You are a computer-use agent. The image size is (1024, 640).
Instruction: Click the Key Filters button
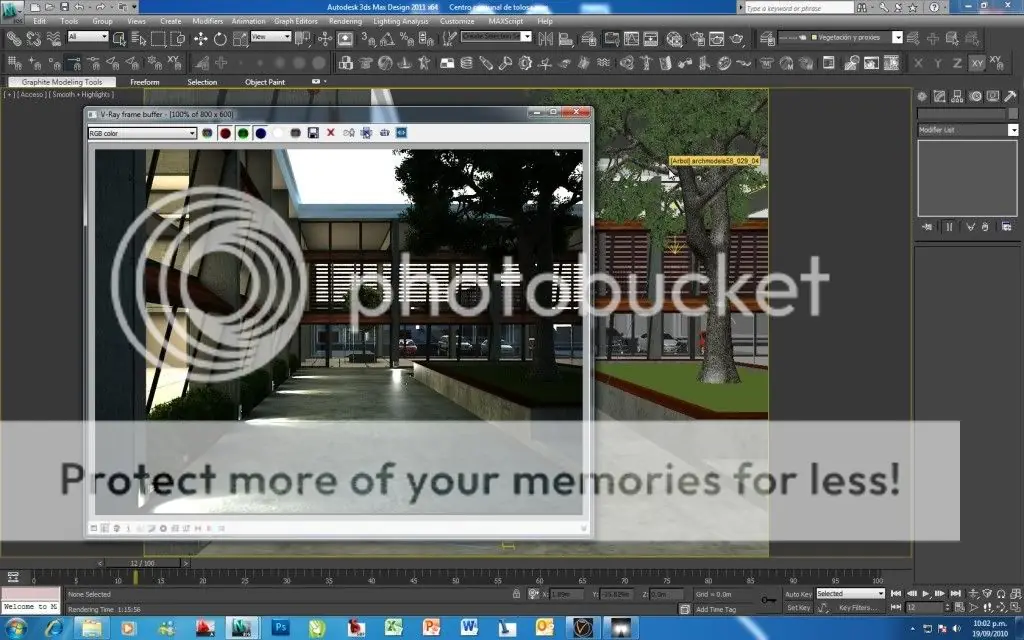click(x=858, y=607)
